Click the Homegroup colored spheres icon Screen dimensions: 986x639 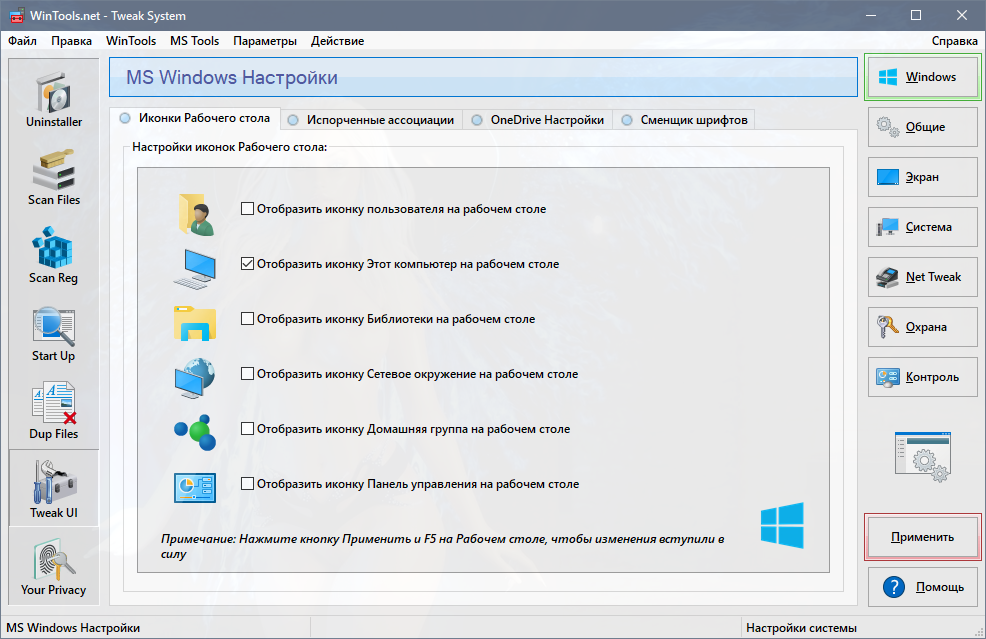195,432
